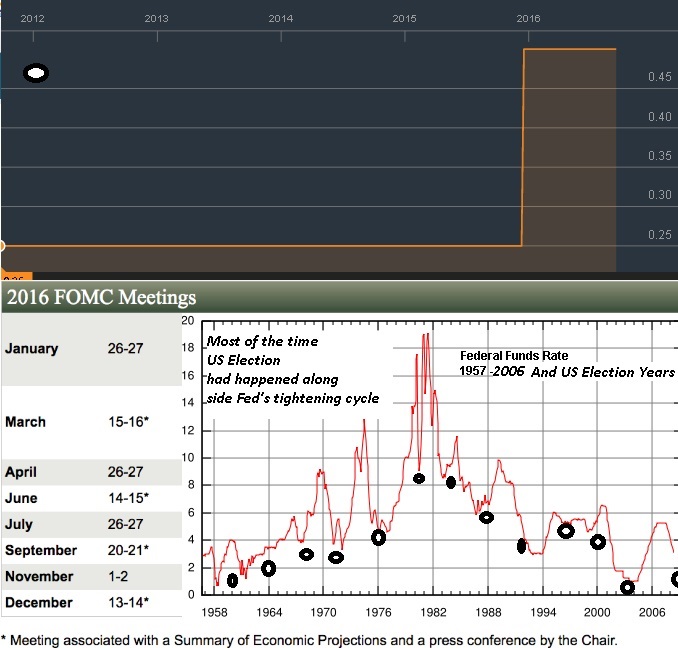Image resolution: width=678 pixels, height=648 pixels.
Task: Select the 2016 year label on the top axis
Action: click(x=528, y=18)
